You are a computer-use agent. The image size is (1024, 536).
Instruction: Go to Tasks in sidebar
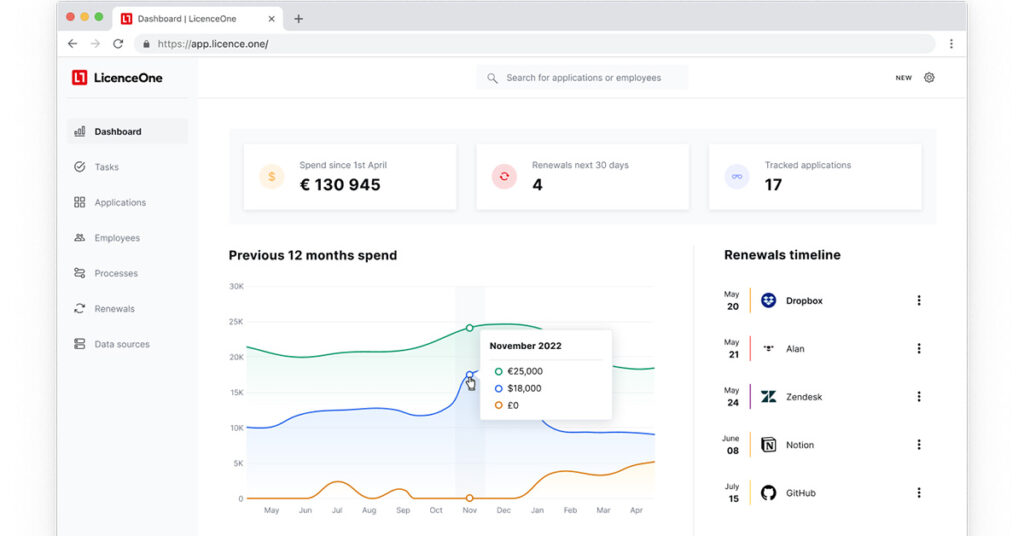pos(106,167)
